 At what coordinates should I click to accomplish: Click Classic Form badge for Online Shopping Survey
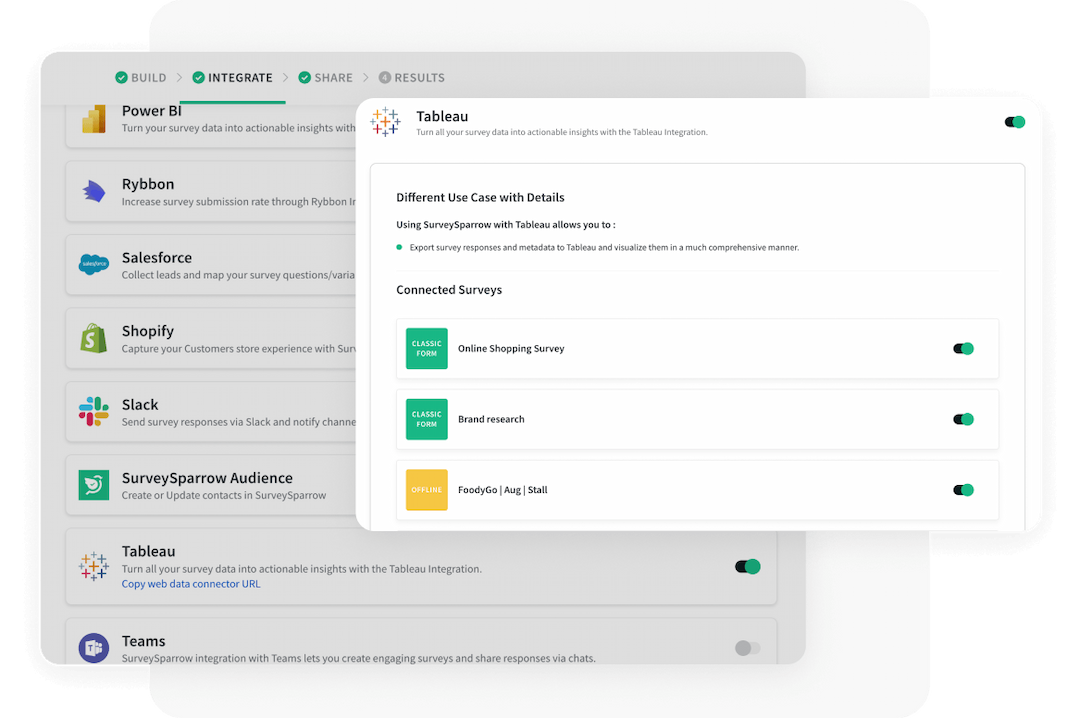pyautogui.click(x=426, y=349)
